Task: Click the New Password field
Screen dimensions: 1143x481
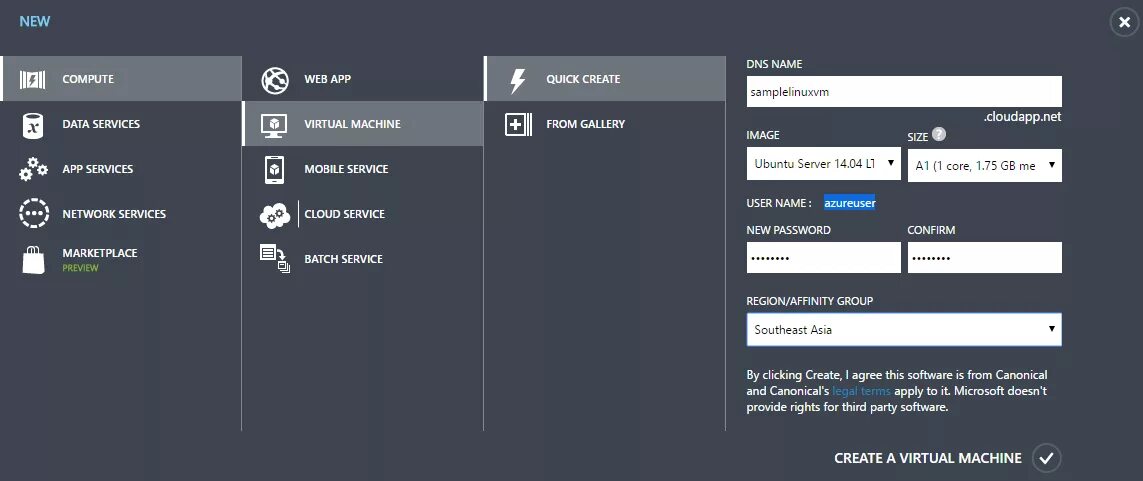Action: pos(824,258)
